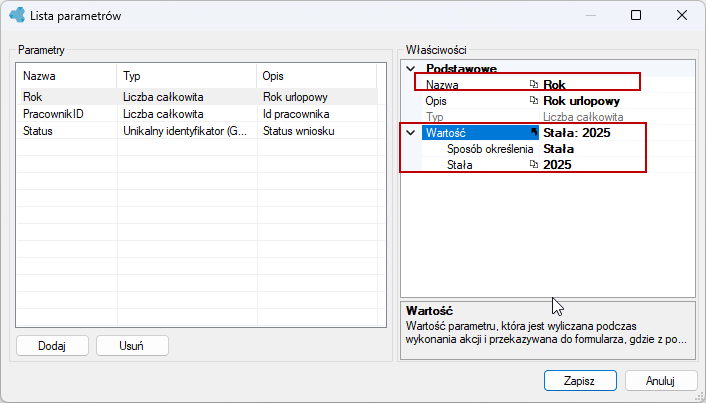The image size is (706, 403).
Task: Sort the list by the Opis column header
Action: point(317,76)
